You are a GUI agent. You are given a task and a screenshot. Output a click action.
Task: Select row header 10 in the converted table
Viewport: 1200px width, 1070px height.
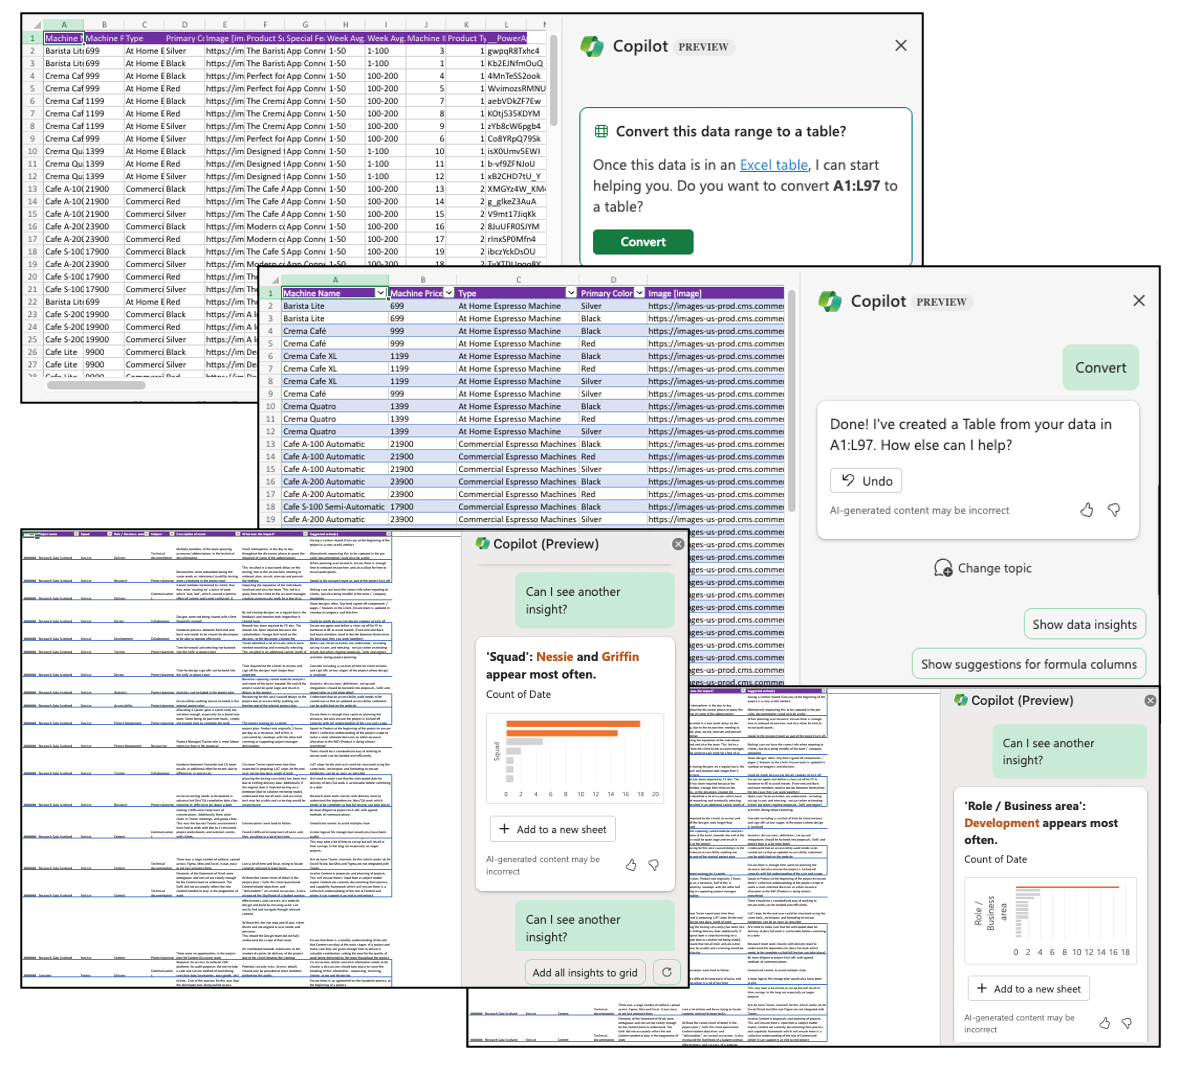[270, 406]
